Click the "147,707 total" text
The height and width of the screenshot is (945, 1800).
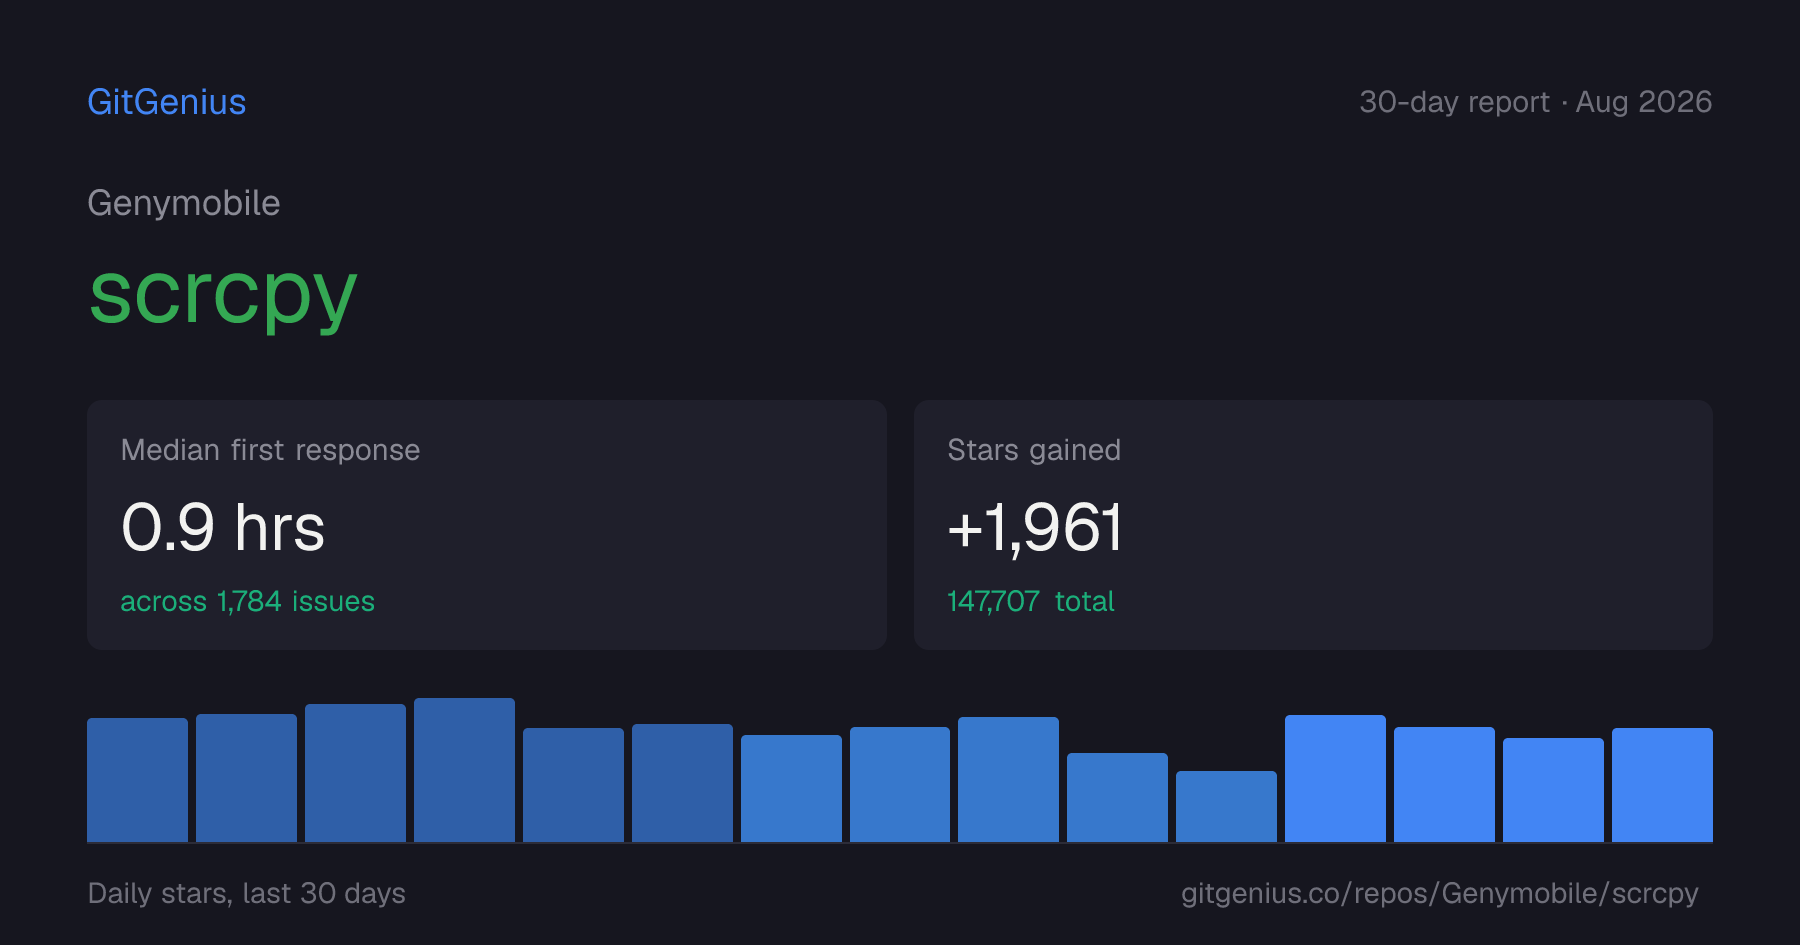(x=1030, y=601)
